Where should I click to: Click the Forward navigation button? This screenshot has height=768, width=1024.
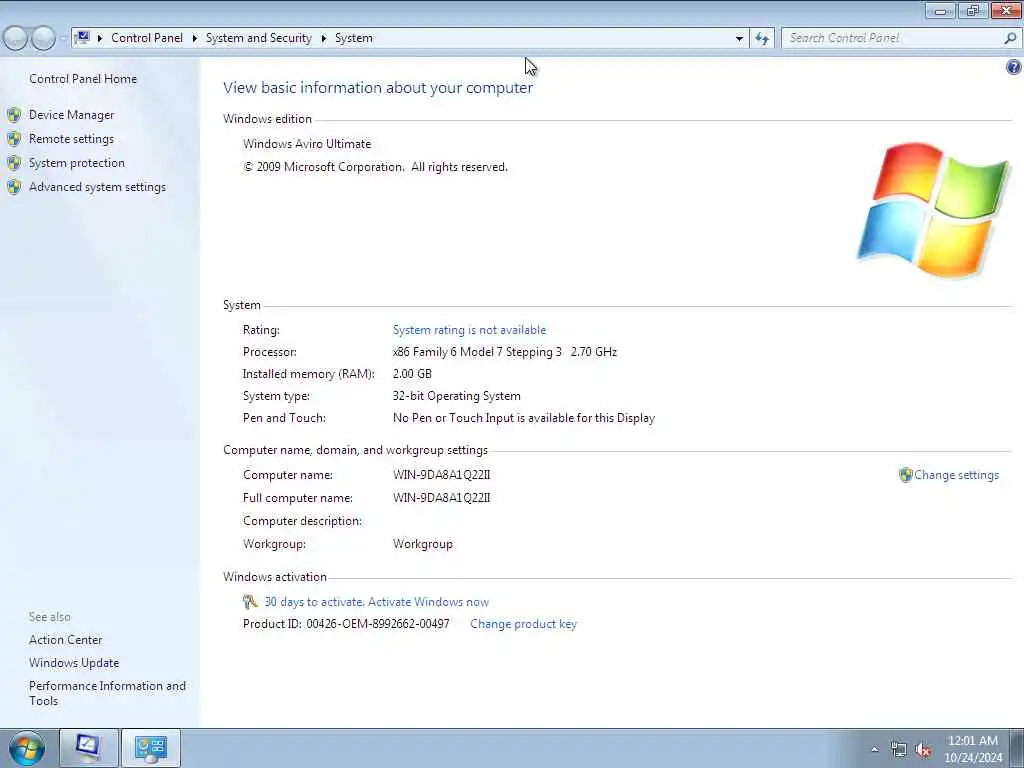coord(43,38)
